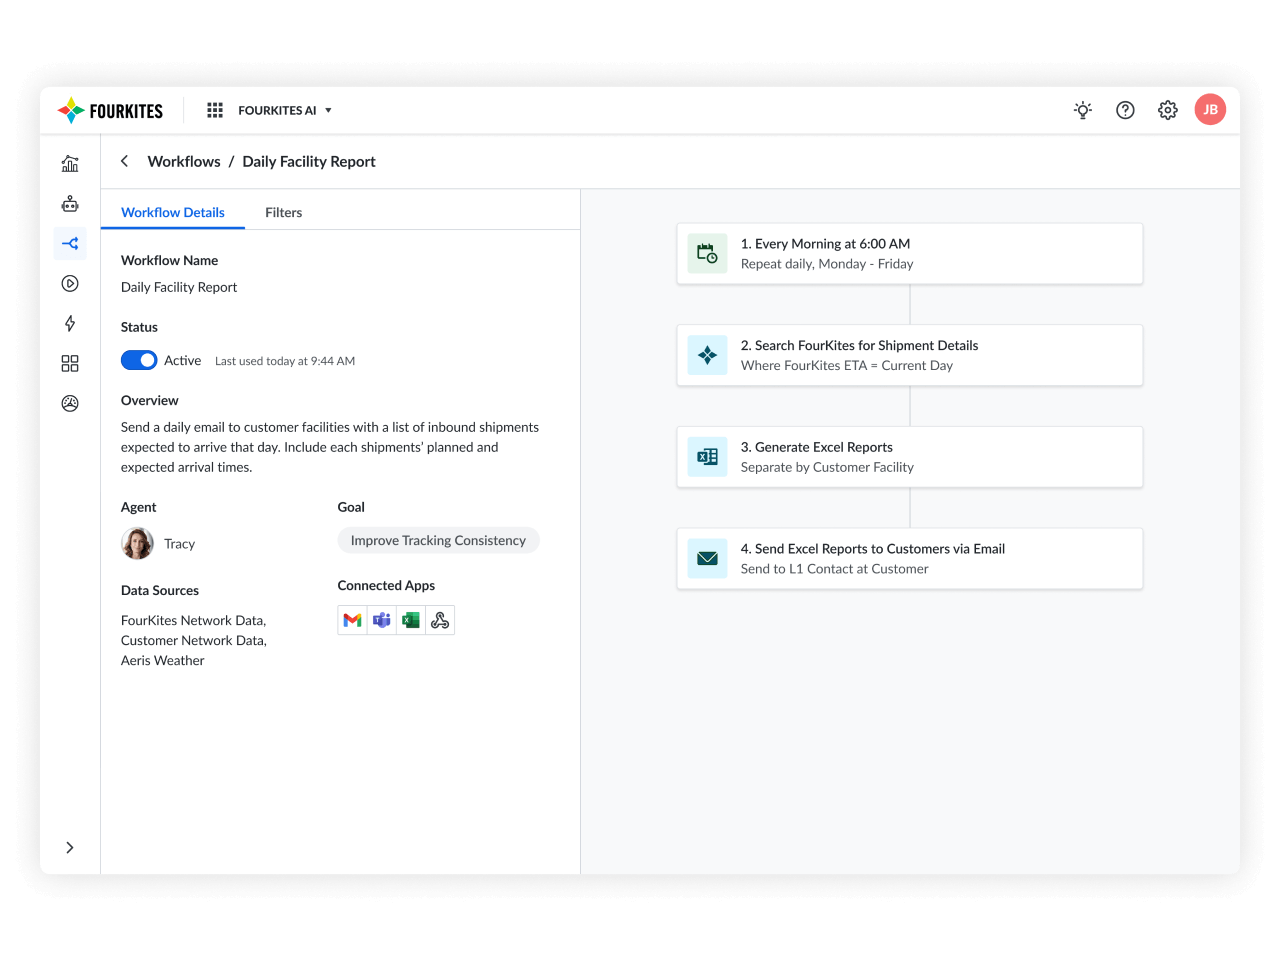Expand the sidebar with bottom chevron

[70, 848]
